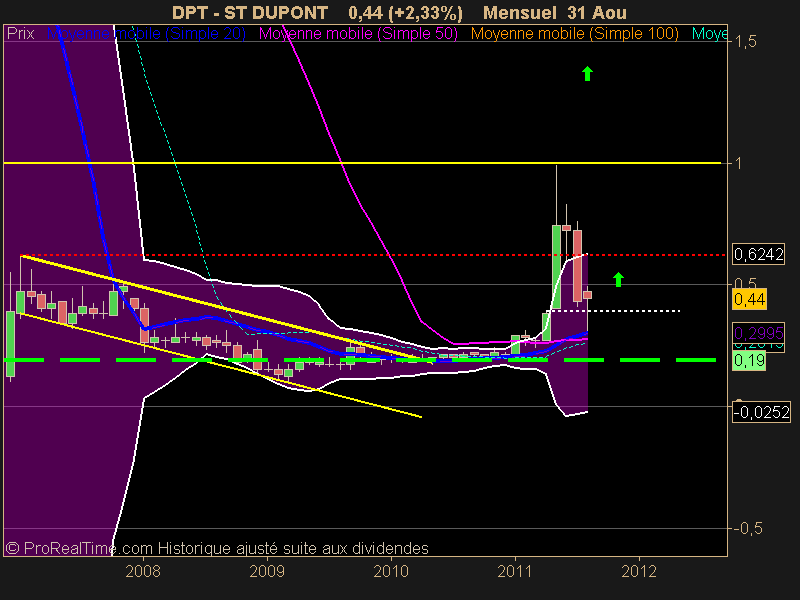This screenshot has width=800, height=600.
Task: Click the 2010 label on time axis
Action: click(x=391, y=571)
